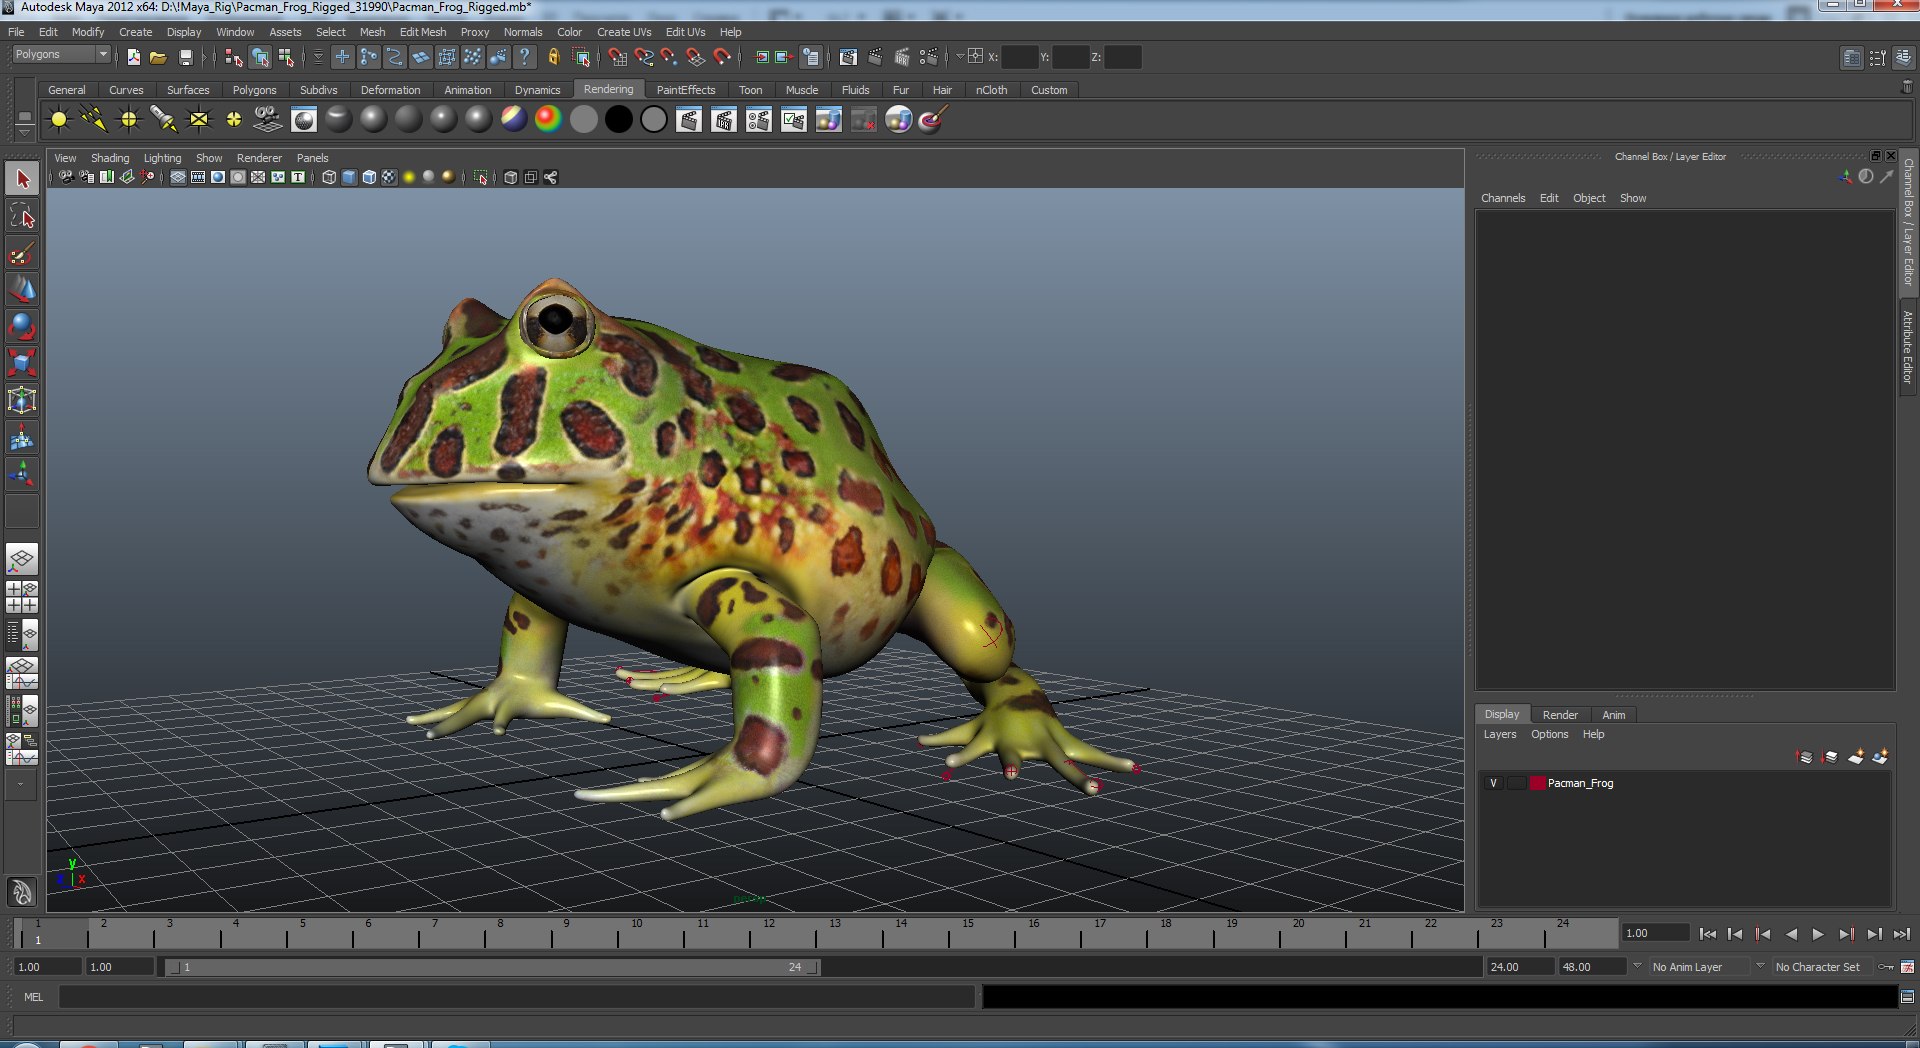The image size is (1920, 1048).
Task: Select the Show Manipulator tool
Action: (x=22, y=474)
